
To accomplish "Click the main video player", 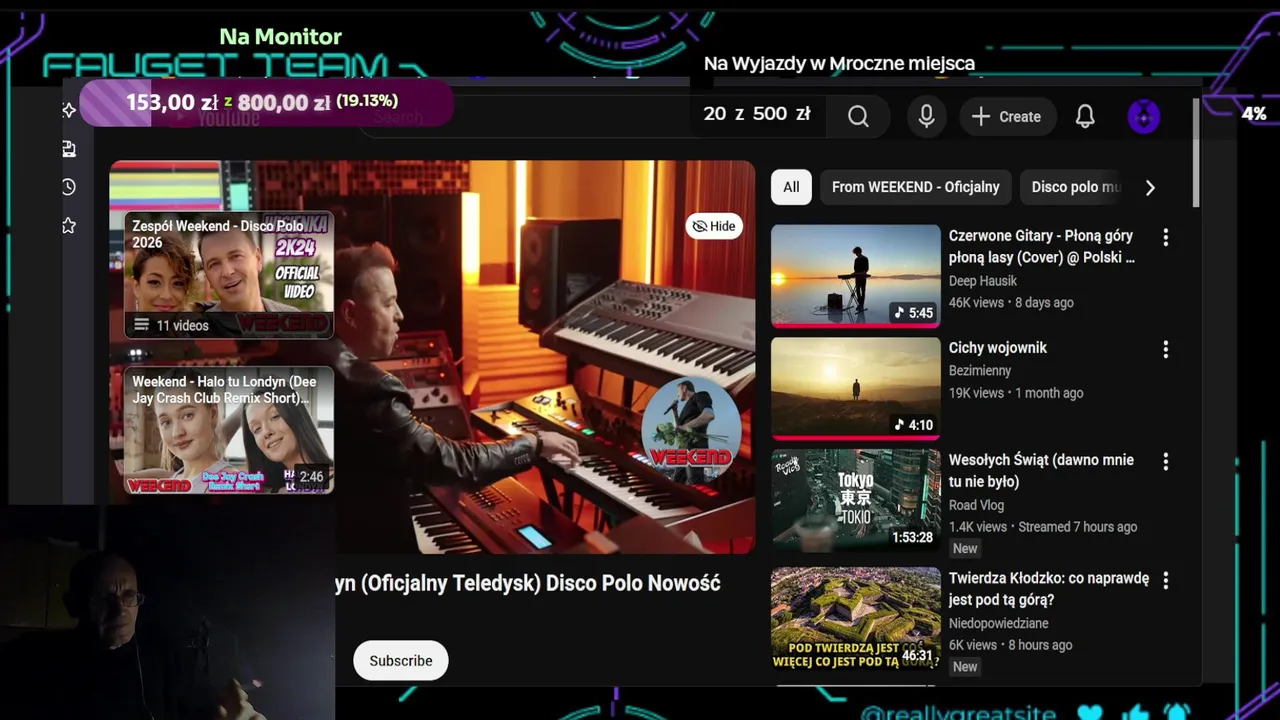I will (x=432, y=357).
